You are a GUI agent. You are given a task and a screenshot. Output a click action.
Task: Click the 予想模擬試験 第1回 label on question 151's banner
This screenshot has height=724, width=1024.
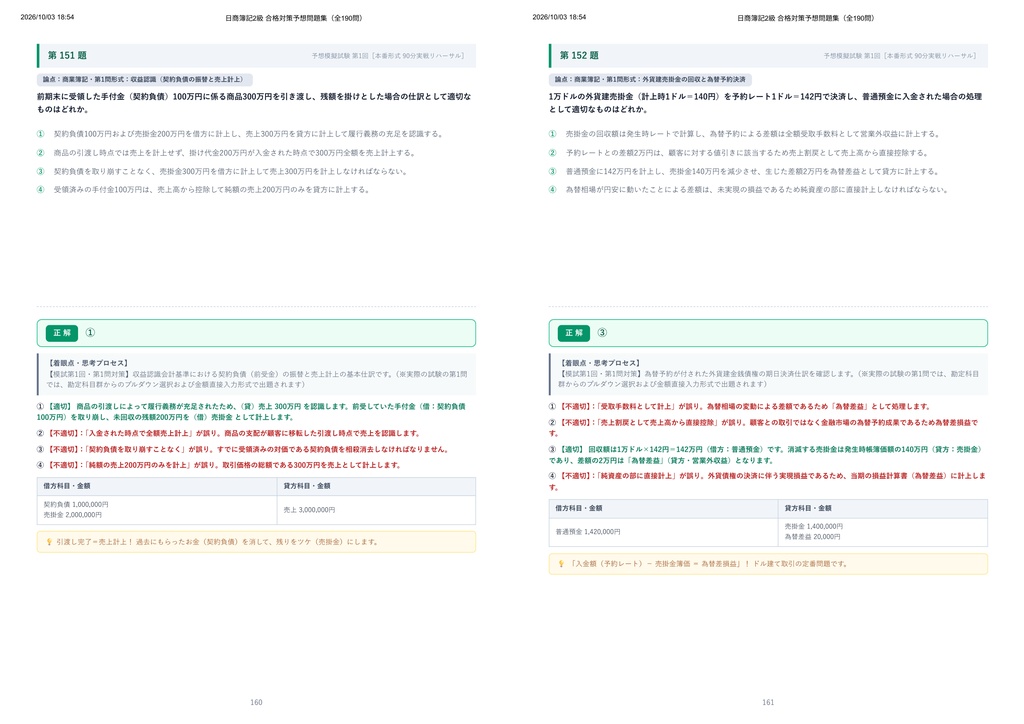click(x=388, y=56)
